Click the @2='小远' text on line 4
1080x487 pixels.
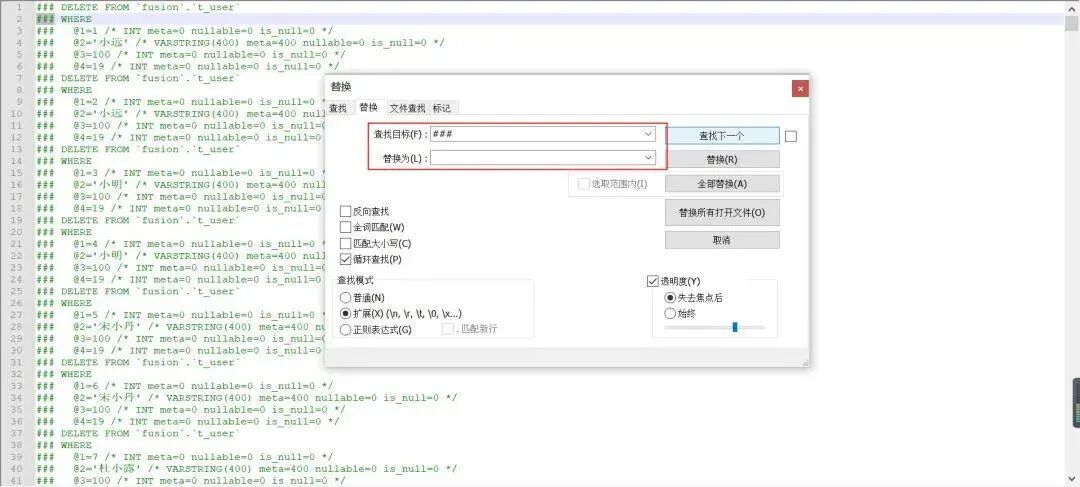[x=101, y=43]
